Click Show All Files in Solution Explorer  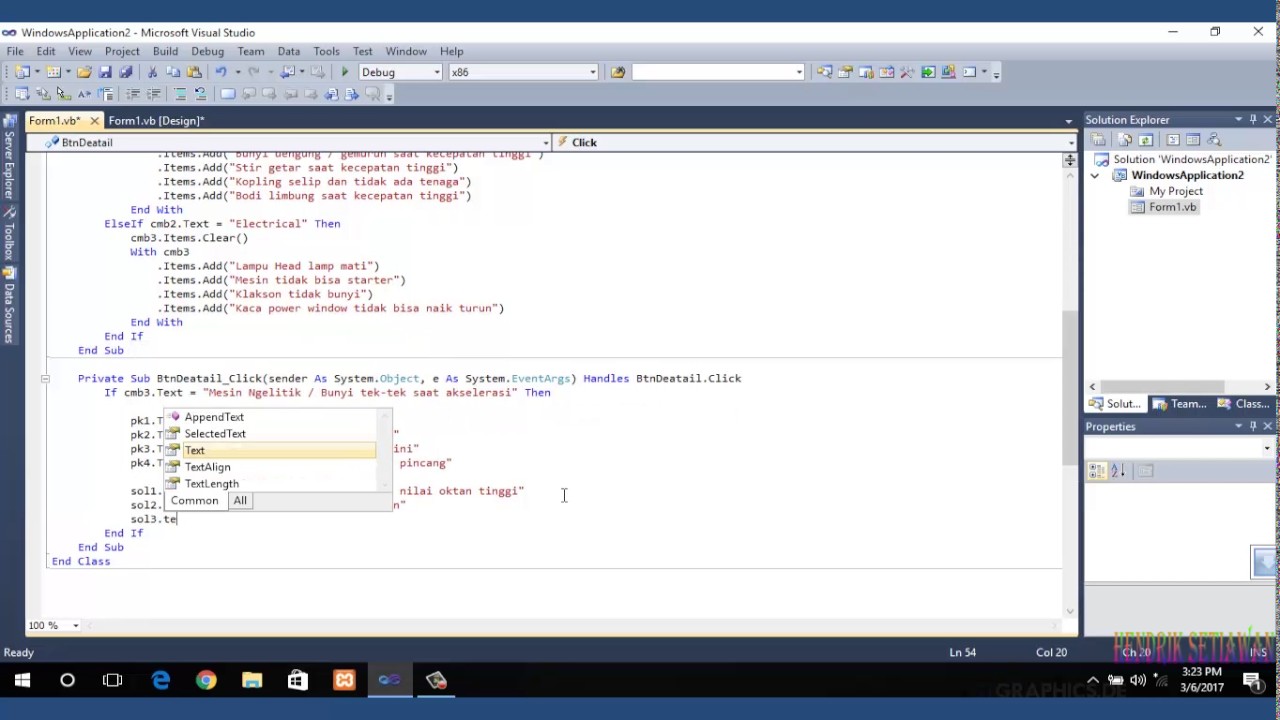(x=1125, y=140)
